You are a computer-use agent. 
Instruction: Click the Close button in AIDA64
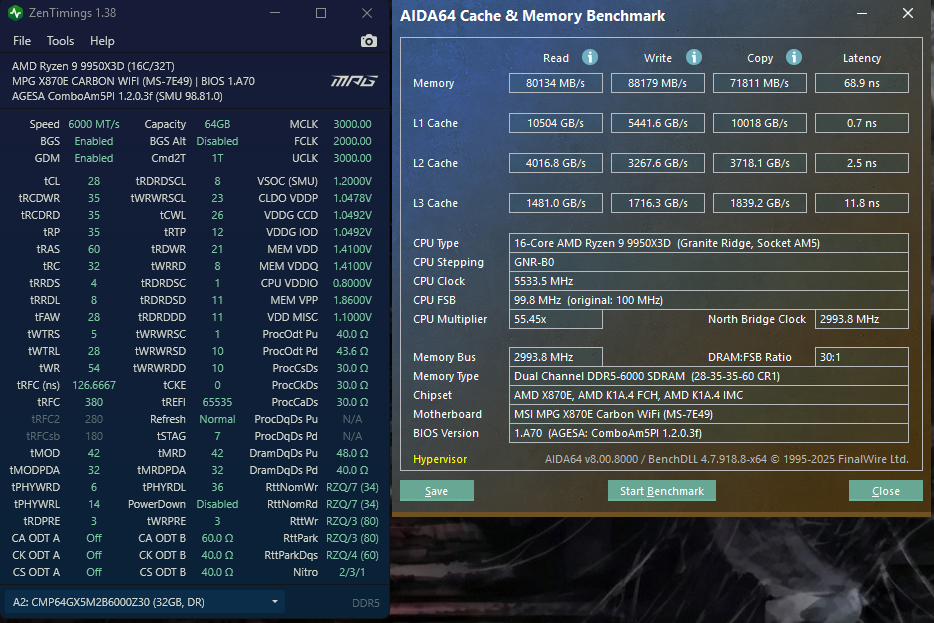point(886,491)
